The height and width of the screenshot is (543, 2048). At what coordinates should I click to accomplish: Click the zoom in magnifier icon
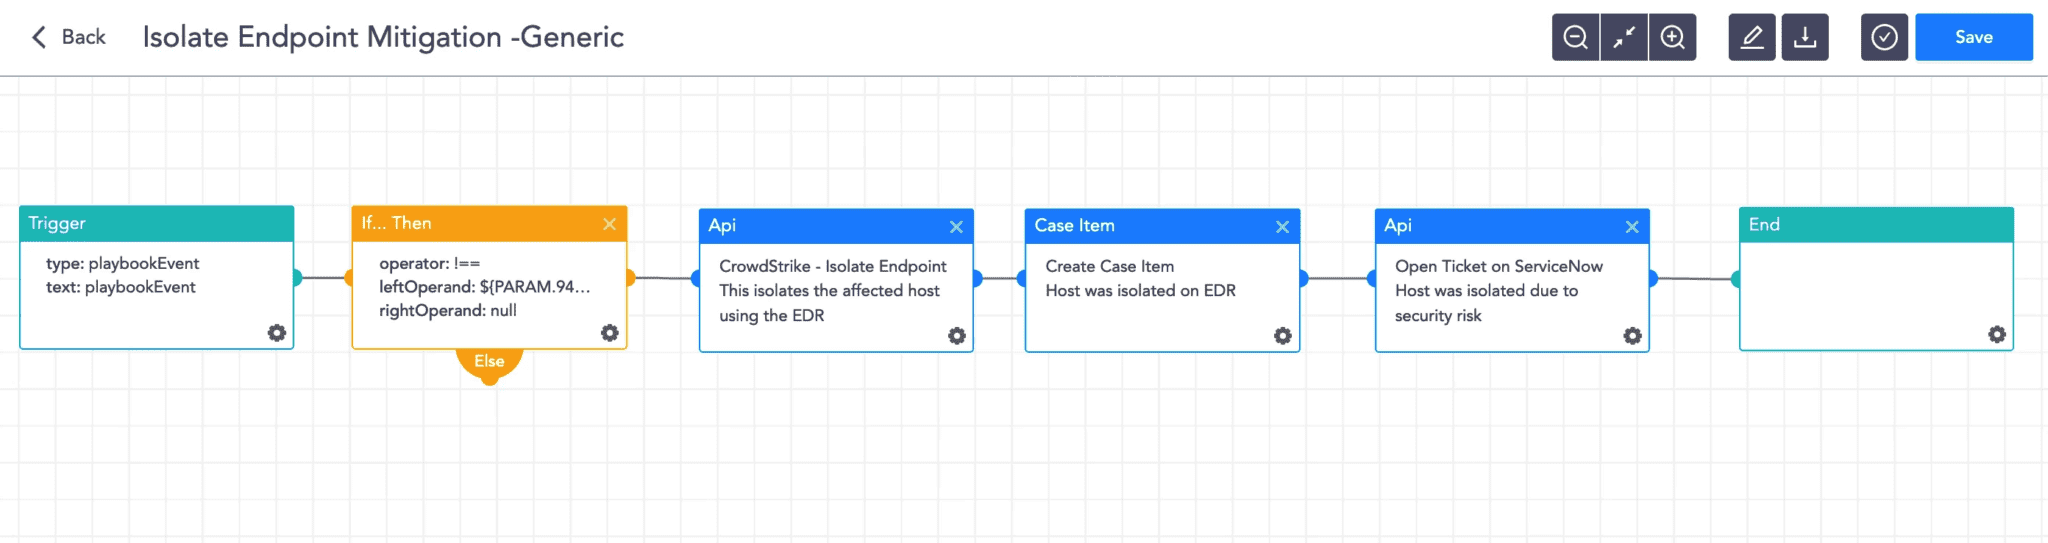1673,37
